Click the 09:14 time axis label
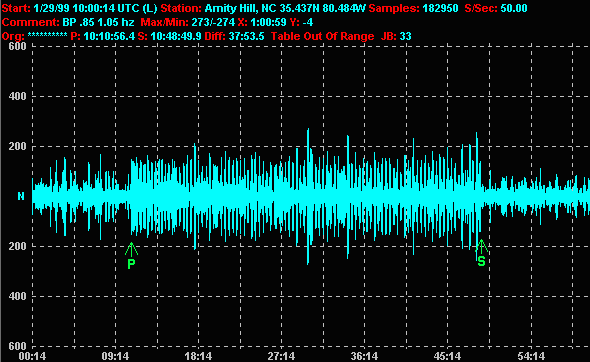Viewport: 590px width, 362px height. coord(115,356)
